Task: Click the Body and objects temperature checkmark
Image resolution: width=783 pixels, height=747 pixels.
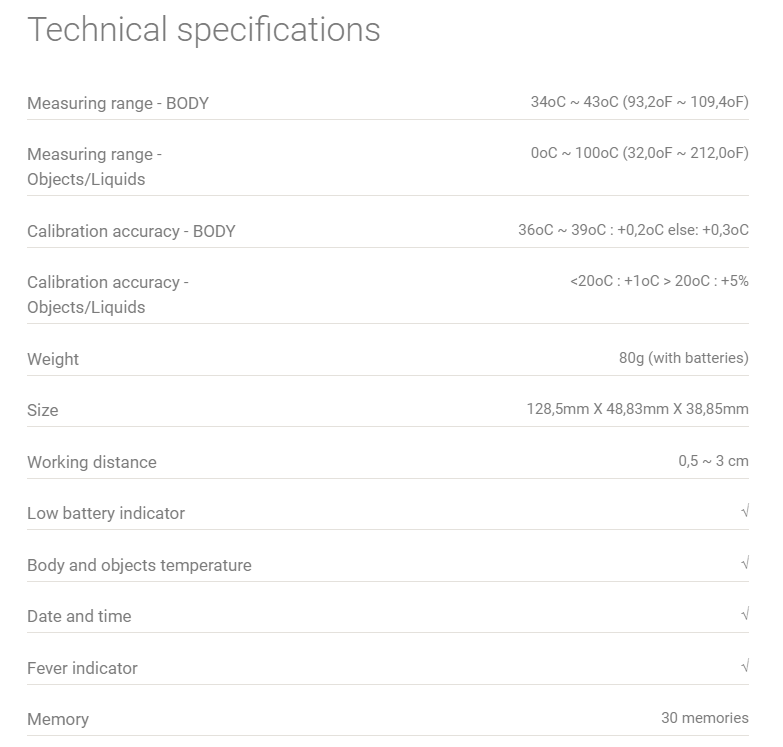Action: [745, 564]
